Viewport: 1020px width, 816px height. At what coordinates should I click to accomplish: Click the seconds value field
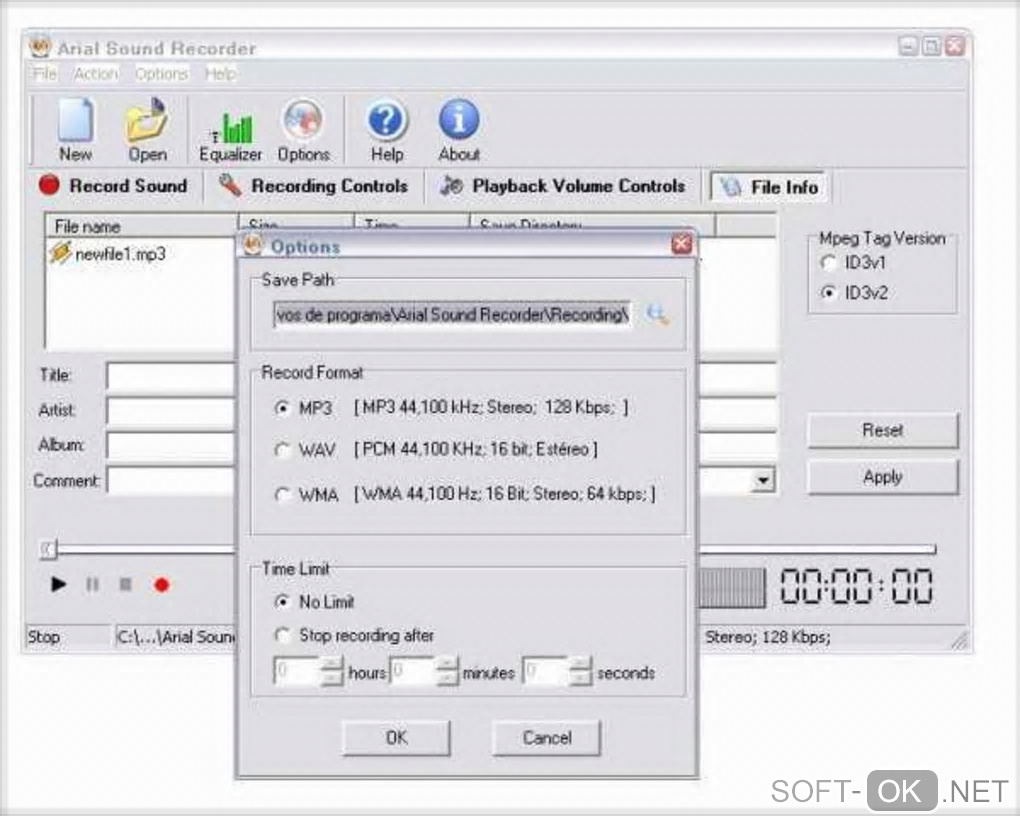[546, 671]
